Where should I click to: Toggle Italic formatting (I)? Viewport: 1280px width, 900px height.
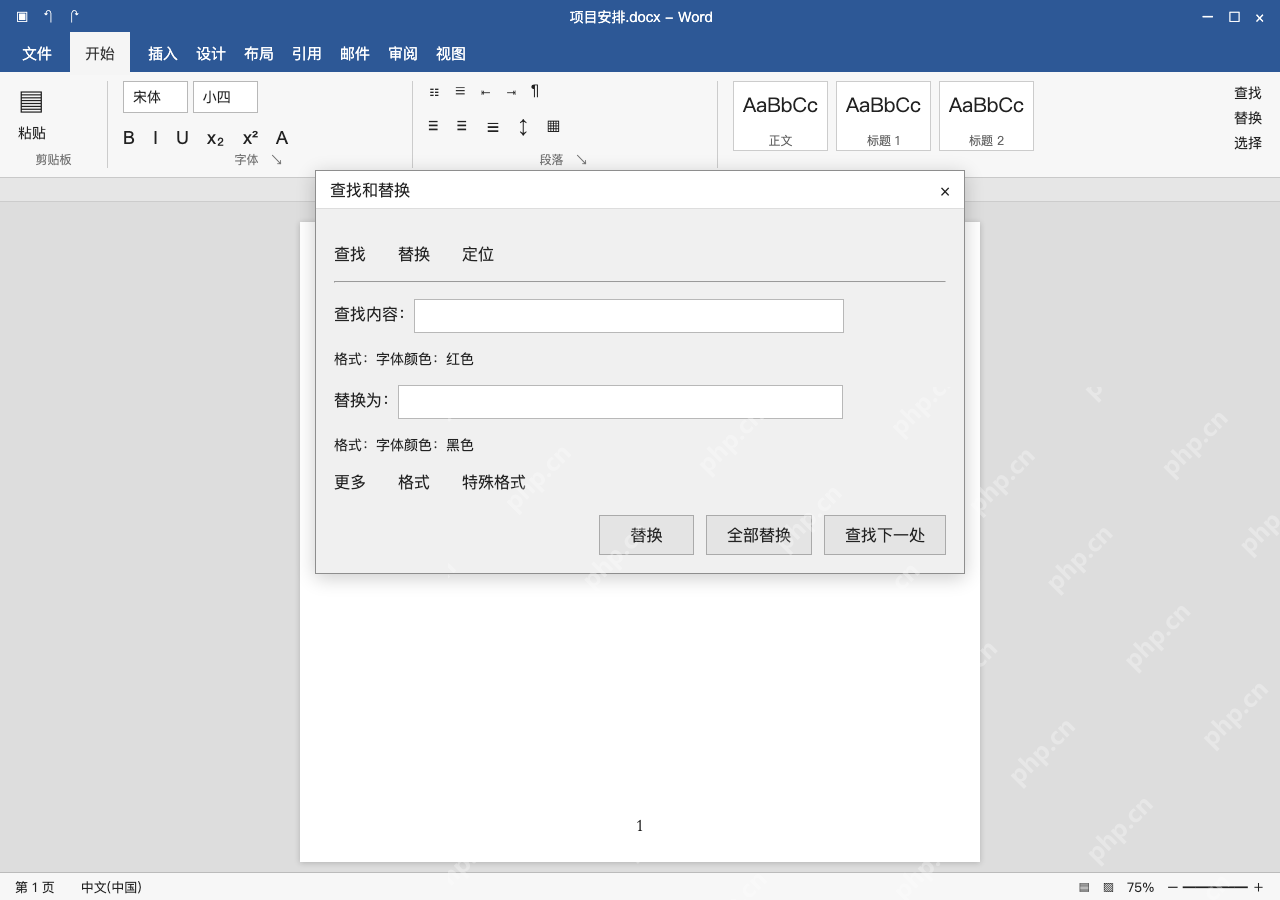pos(155,138)
